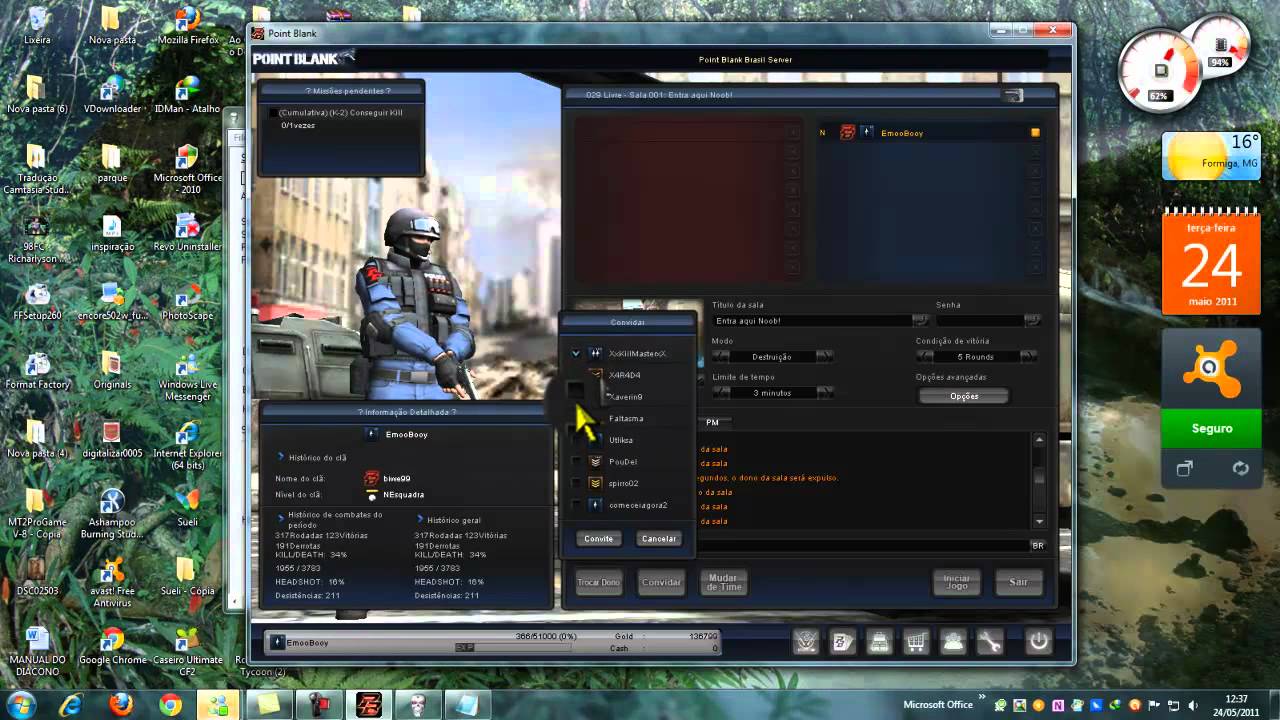The width and height of the screenshot is (1280, 720).
Task: Click the Senha password field
Action: click(979, 321)
